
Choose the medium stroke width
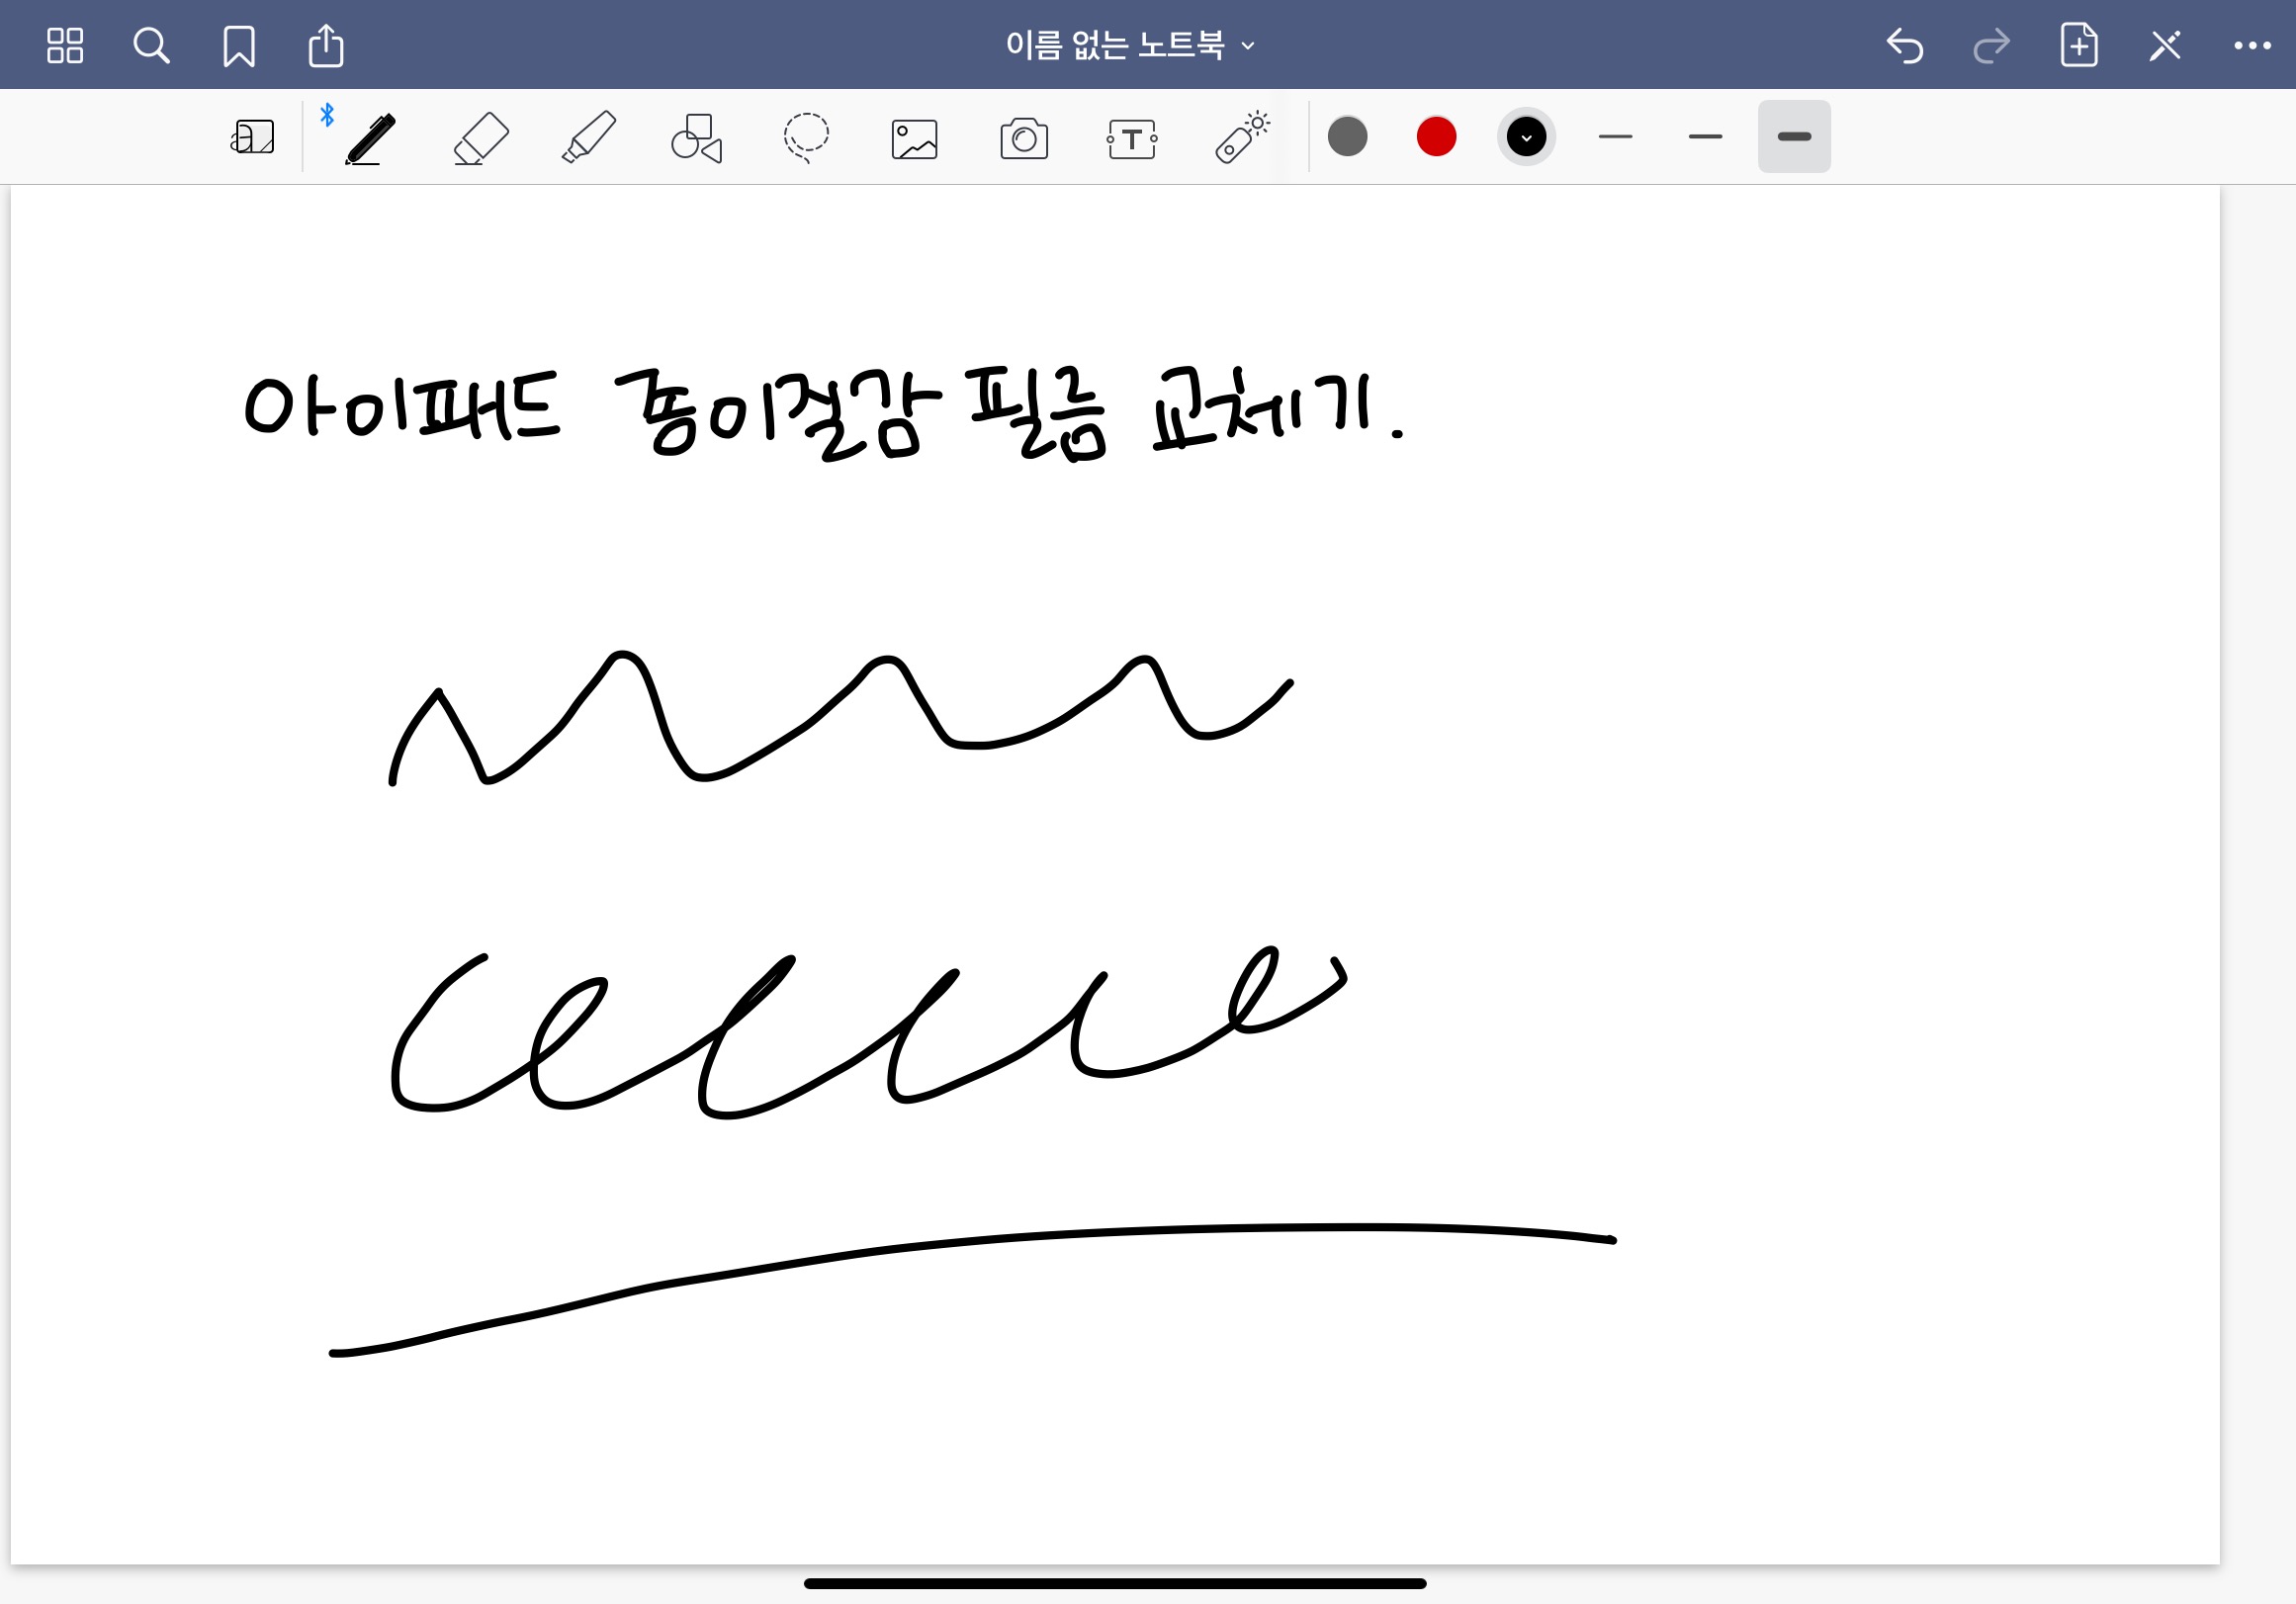(1705, 136)
